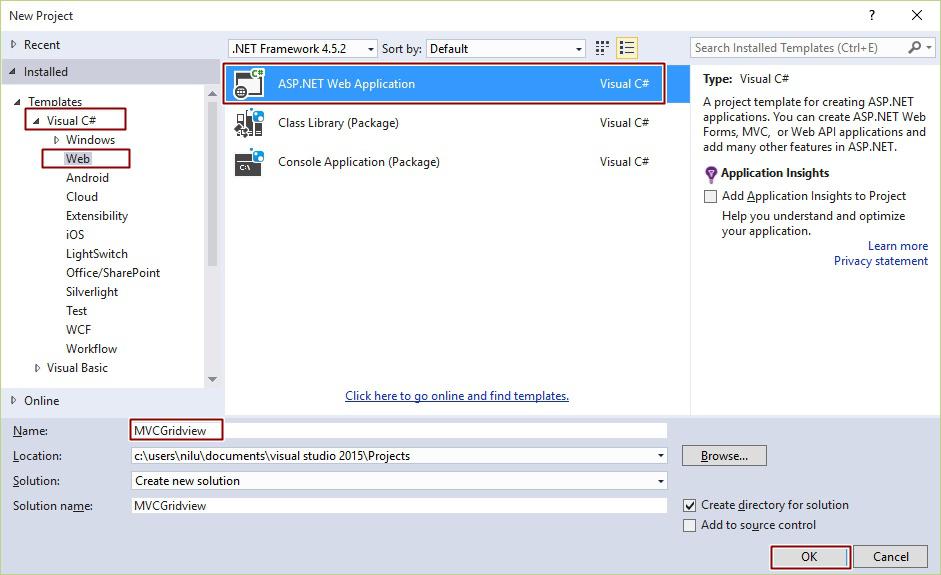Select the Workflow template category
The height and width of the screenshot is (575, 941).
(91, 349)
